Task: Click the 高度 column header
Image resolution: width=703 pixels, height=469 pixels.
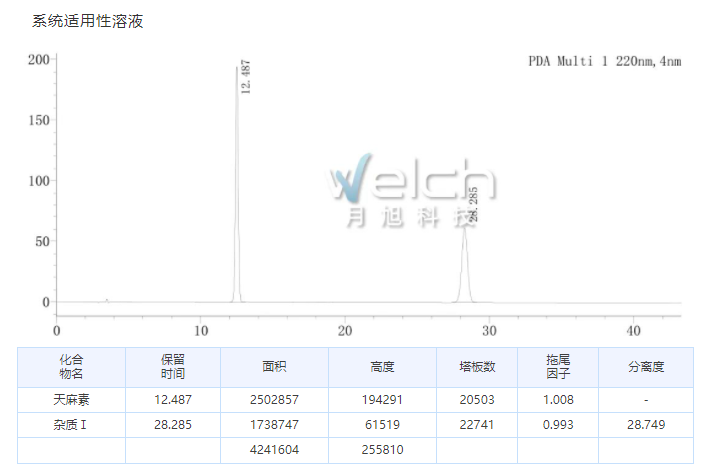Action: coord(382,367)
